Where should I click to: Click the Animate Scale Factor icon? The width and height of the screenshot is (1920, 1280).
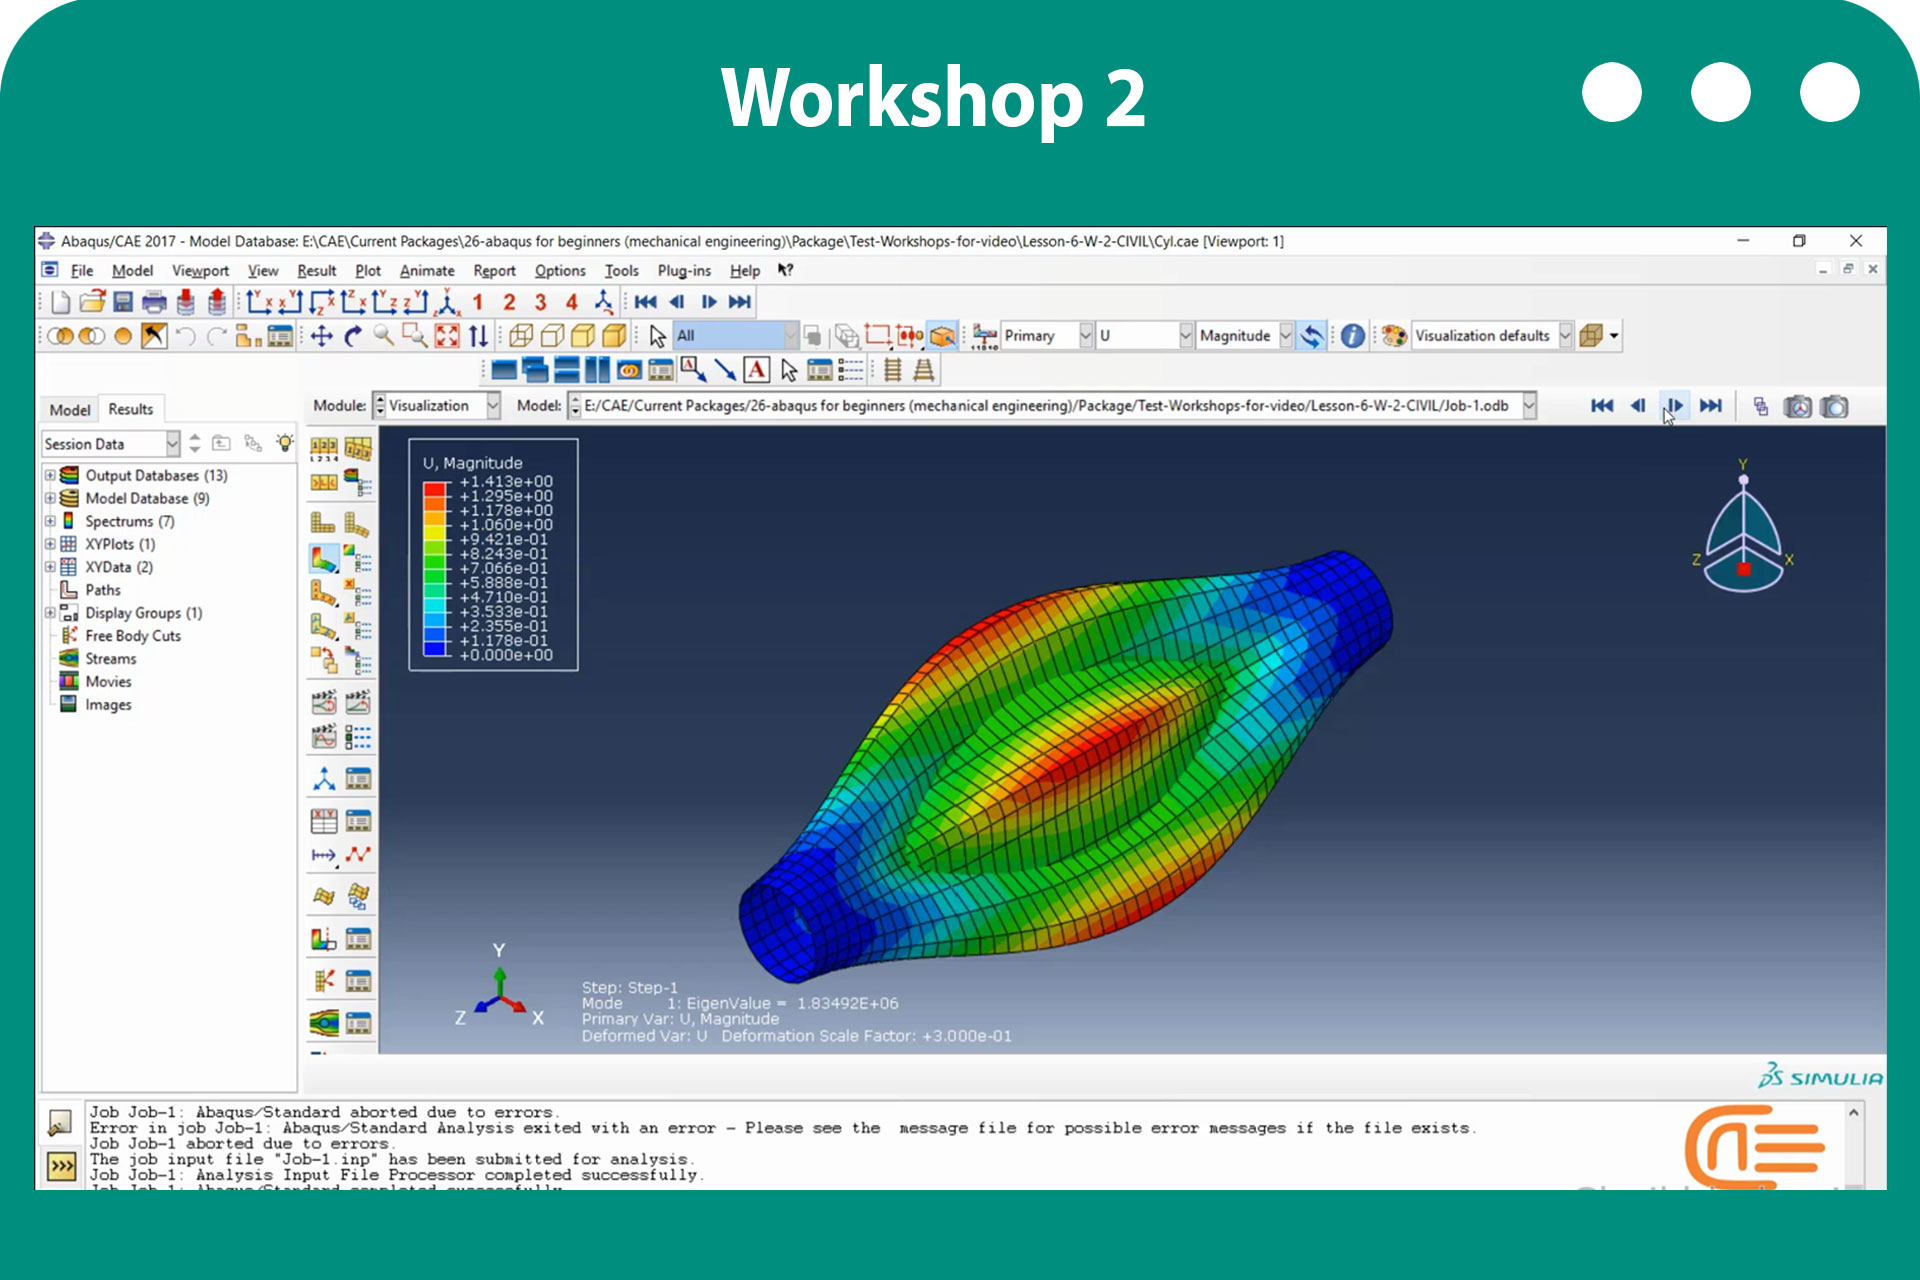coord(324,702)
